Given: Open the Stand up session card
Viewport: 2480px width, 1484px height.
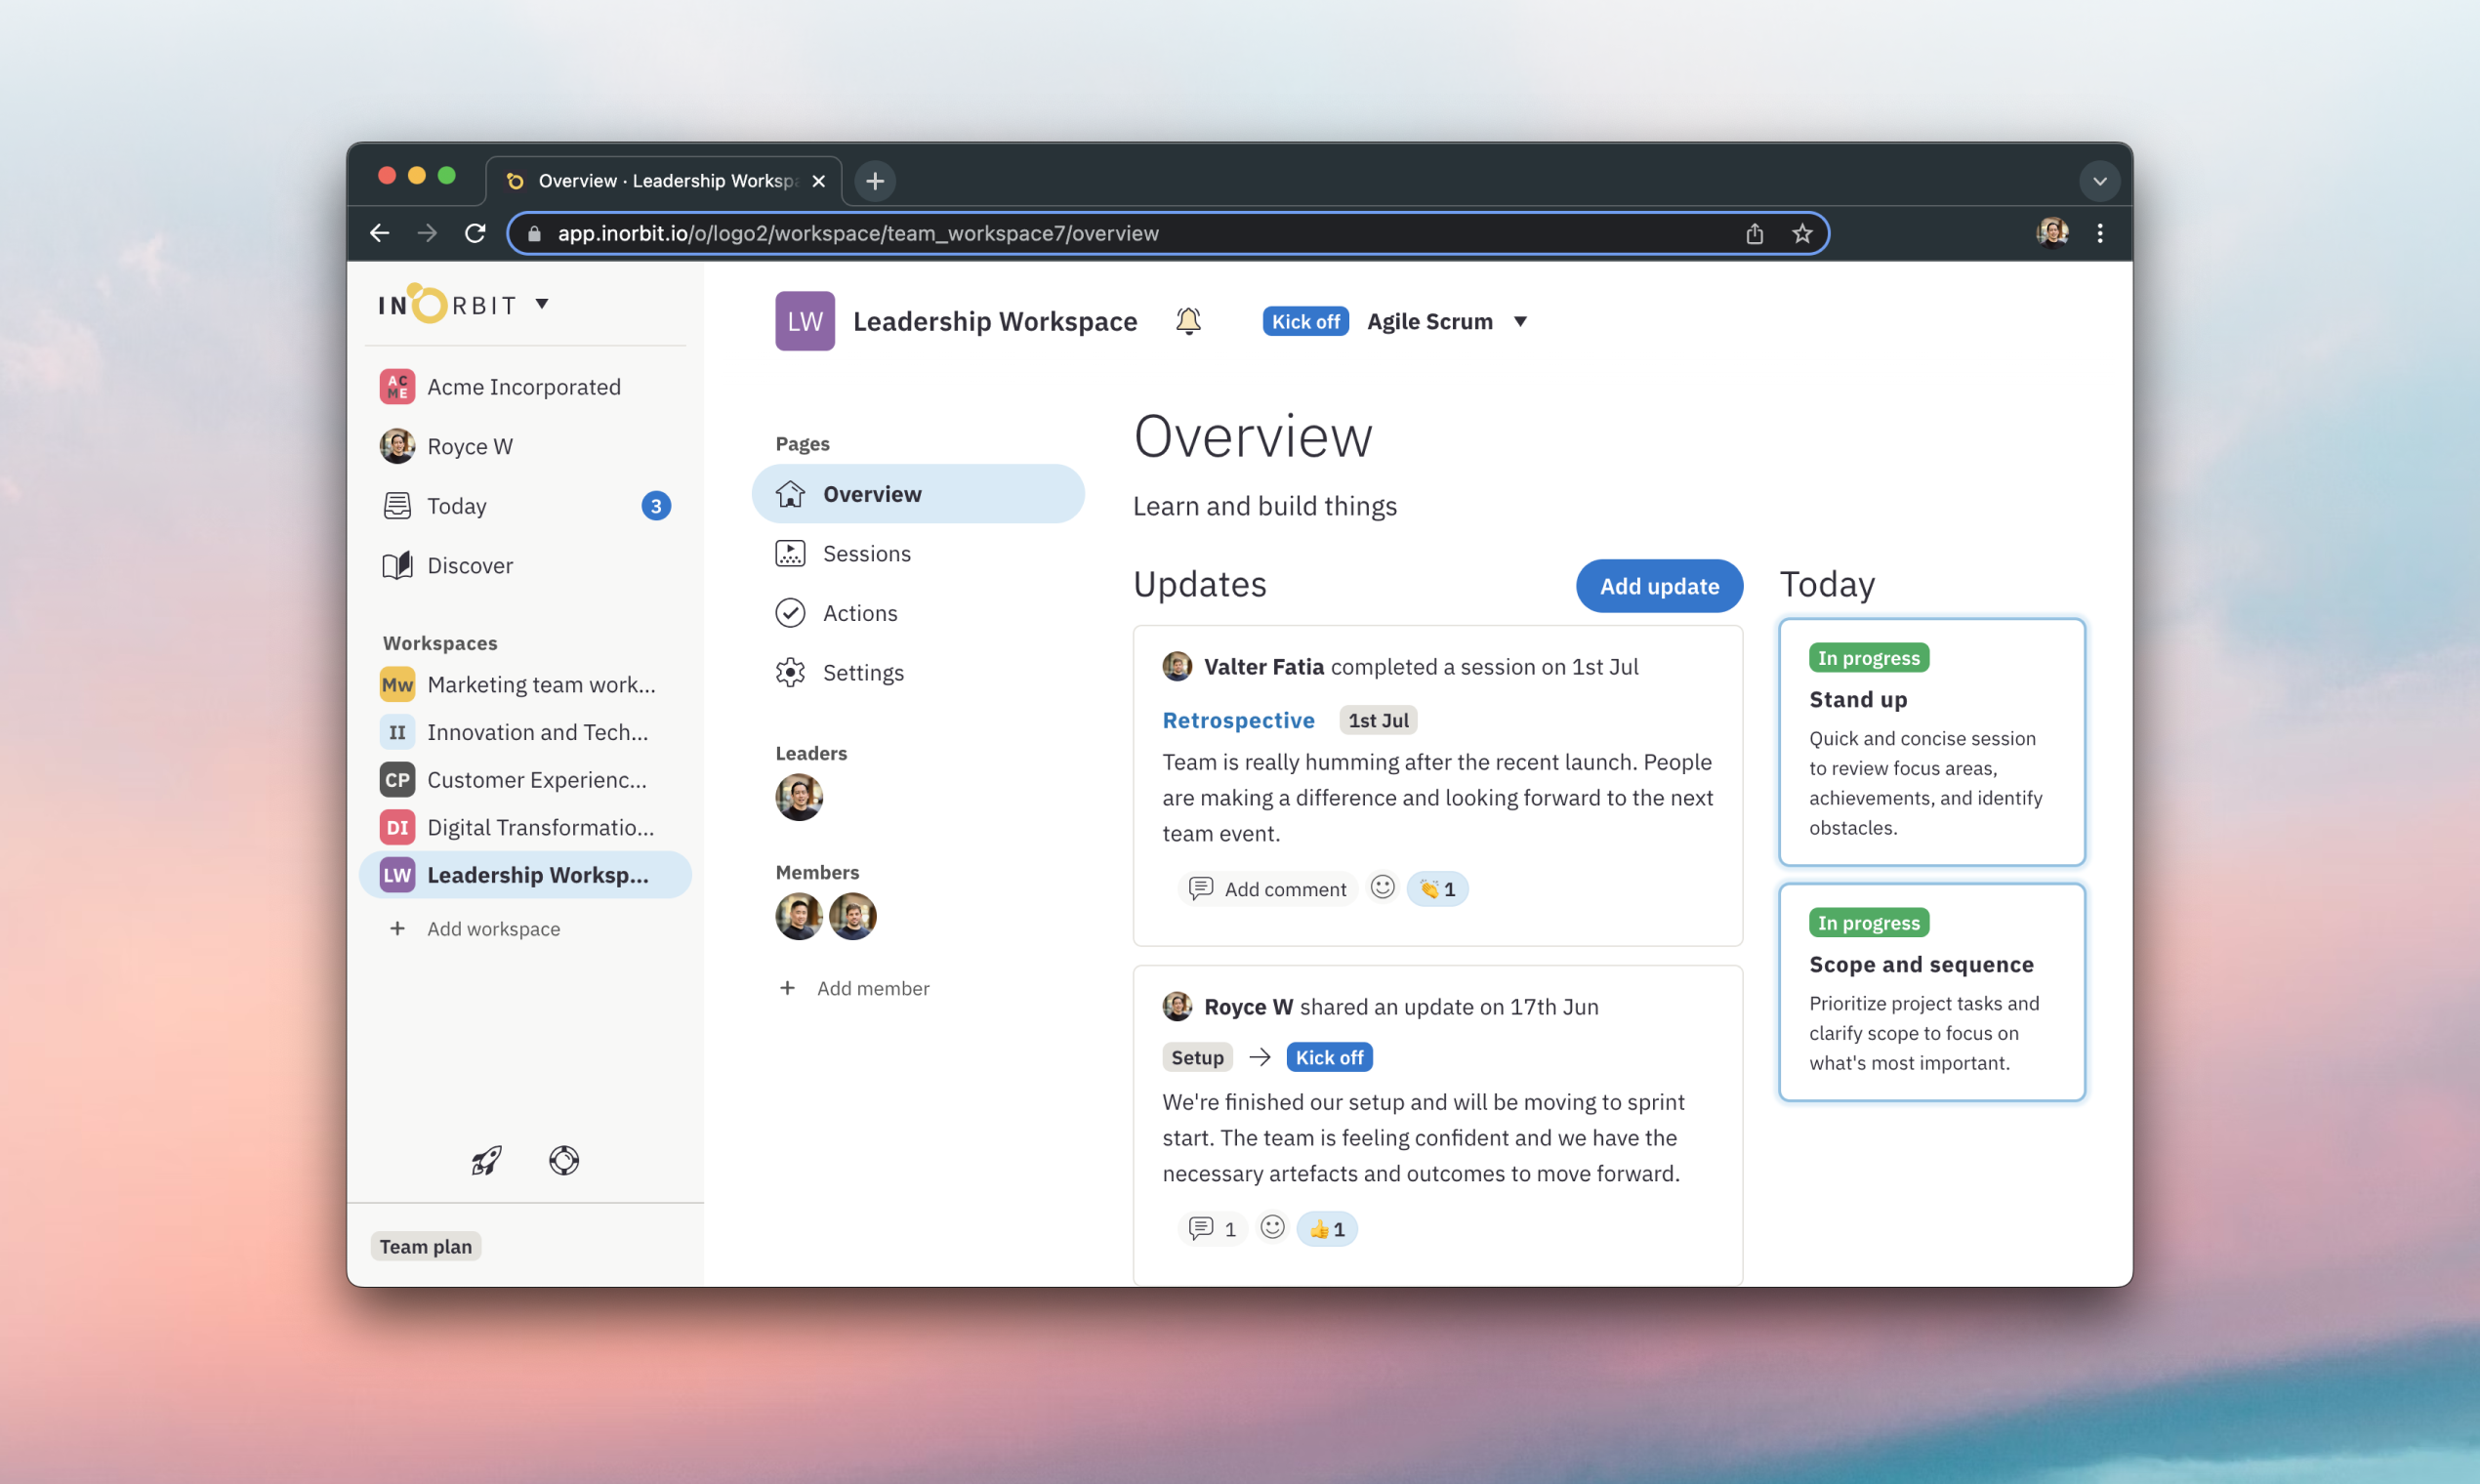Looking at the screenshot, I should click(1931, 742).
